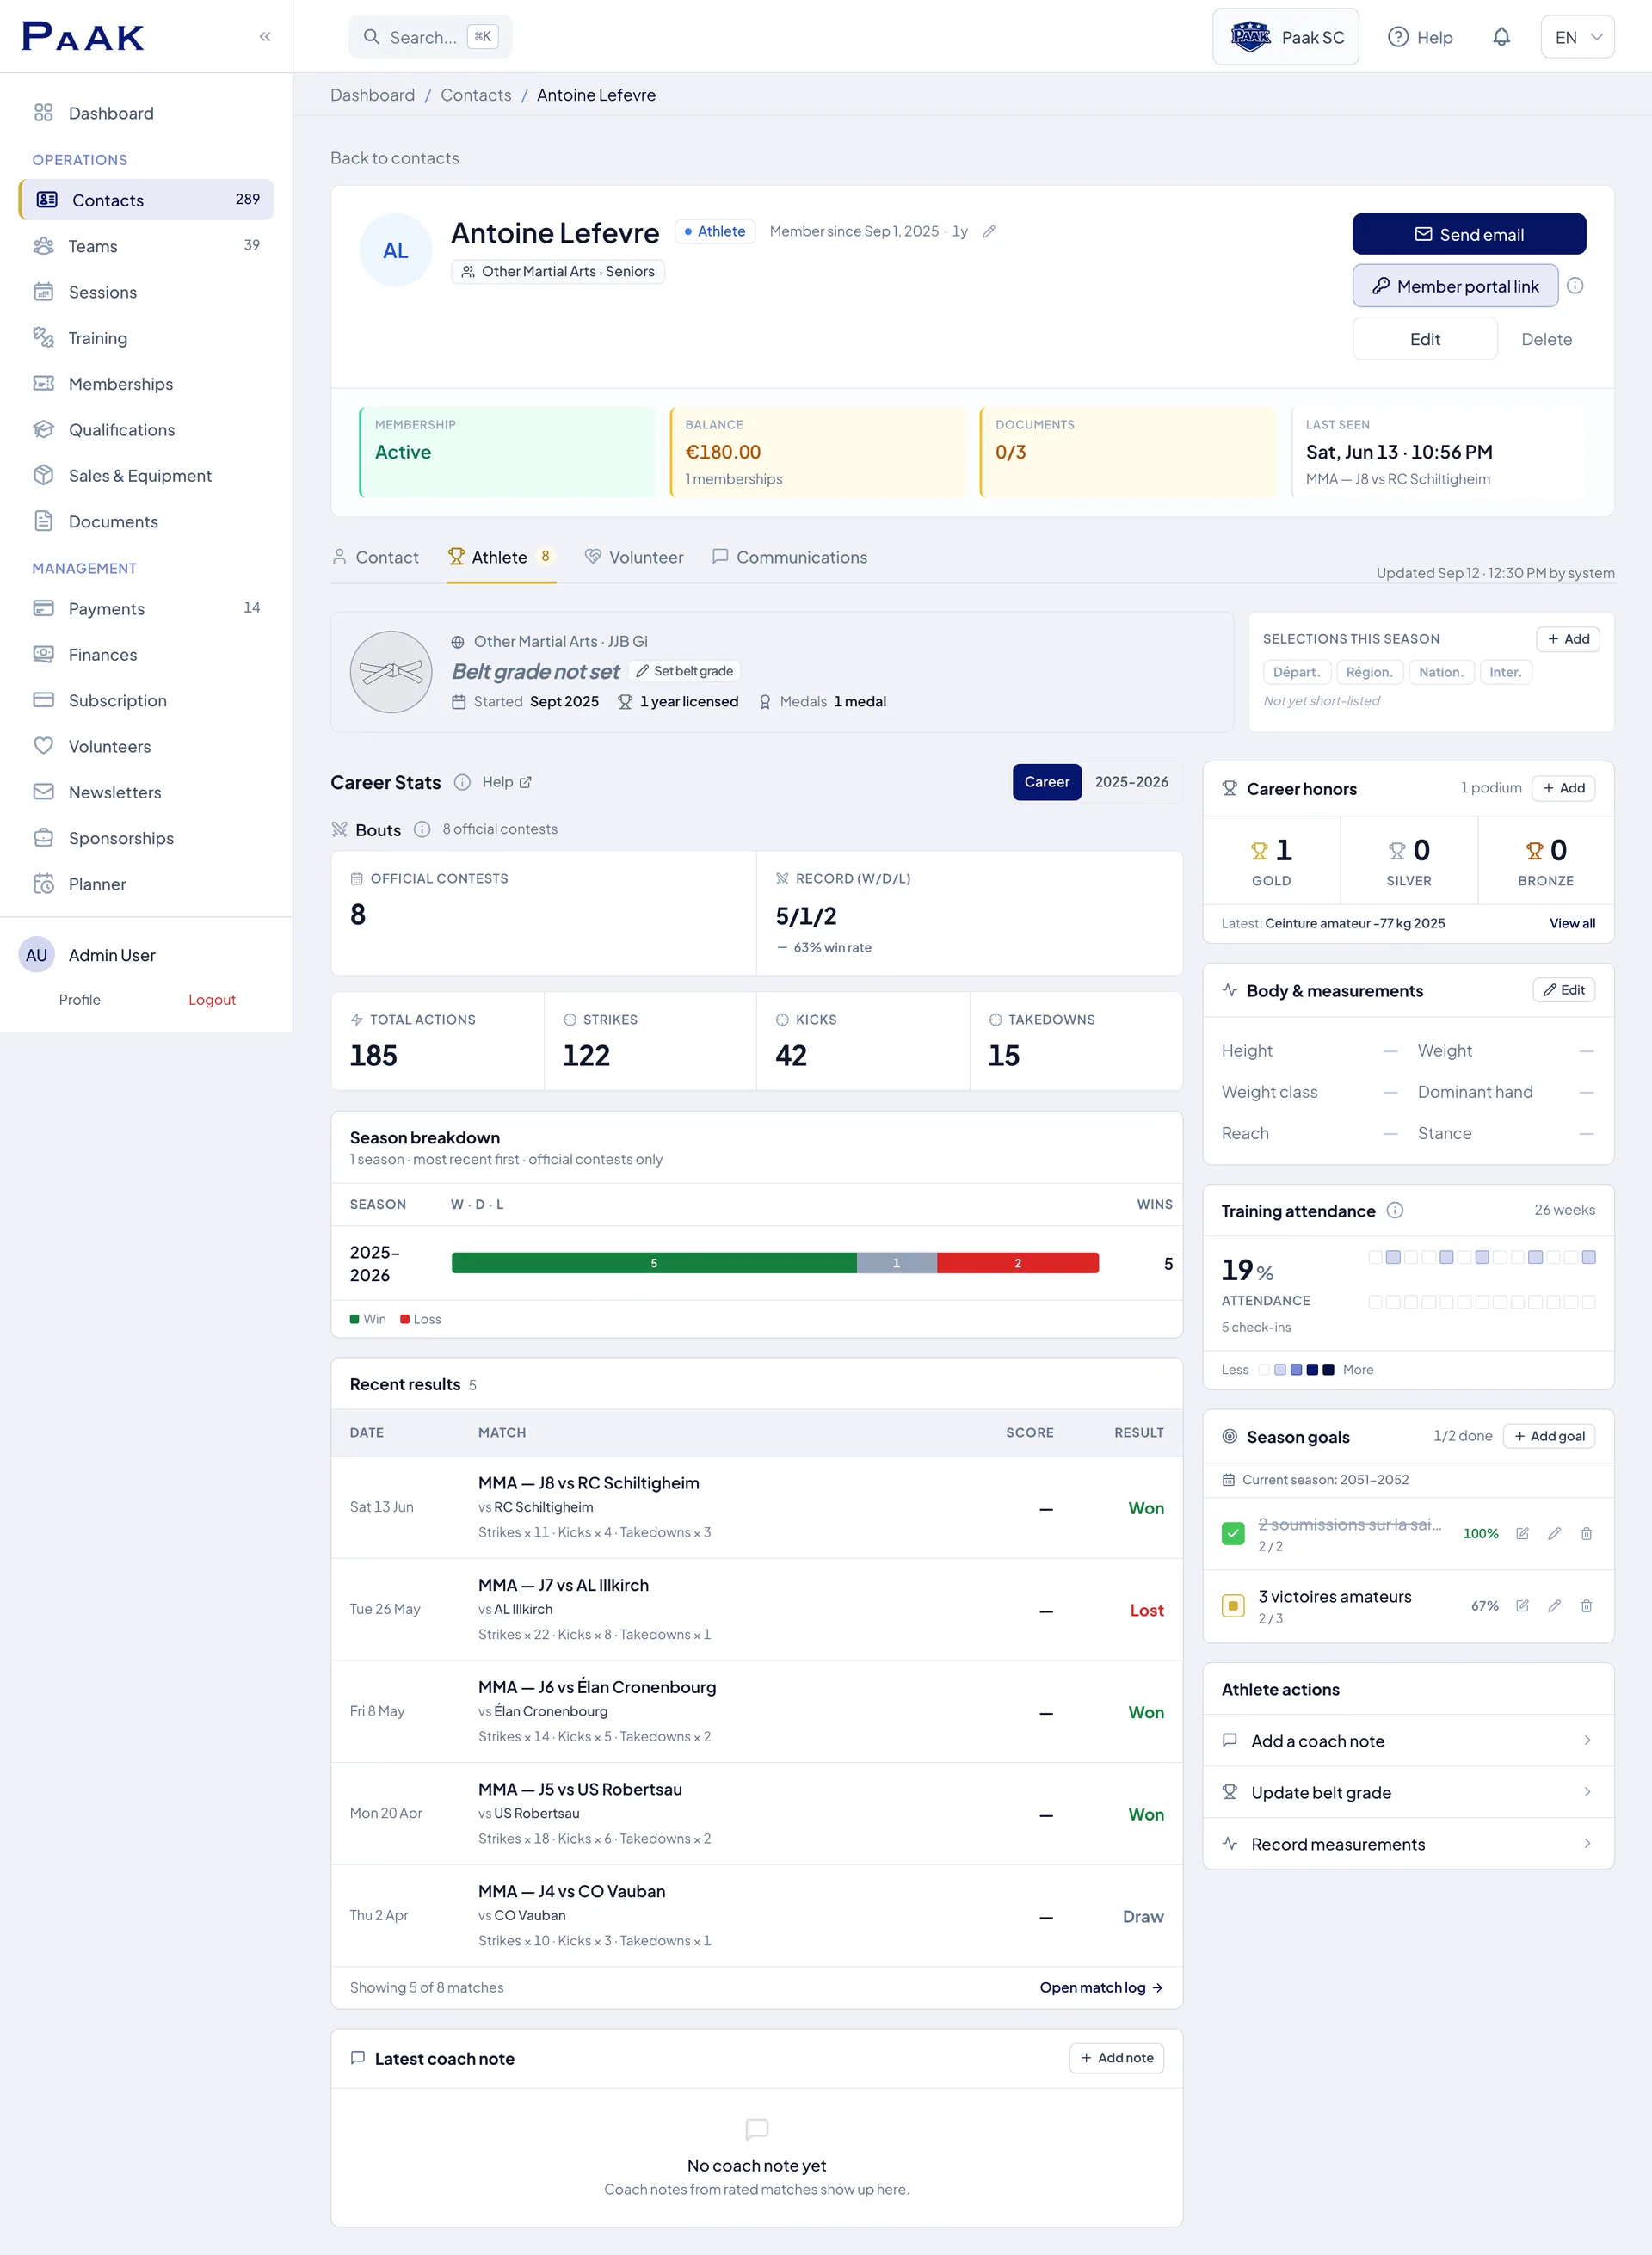Expand Update belt grade action
1652x2255 pixels.
[x=1408, y=1793]
